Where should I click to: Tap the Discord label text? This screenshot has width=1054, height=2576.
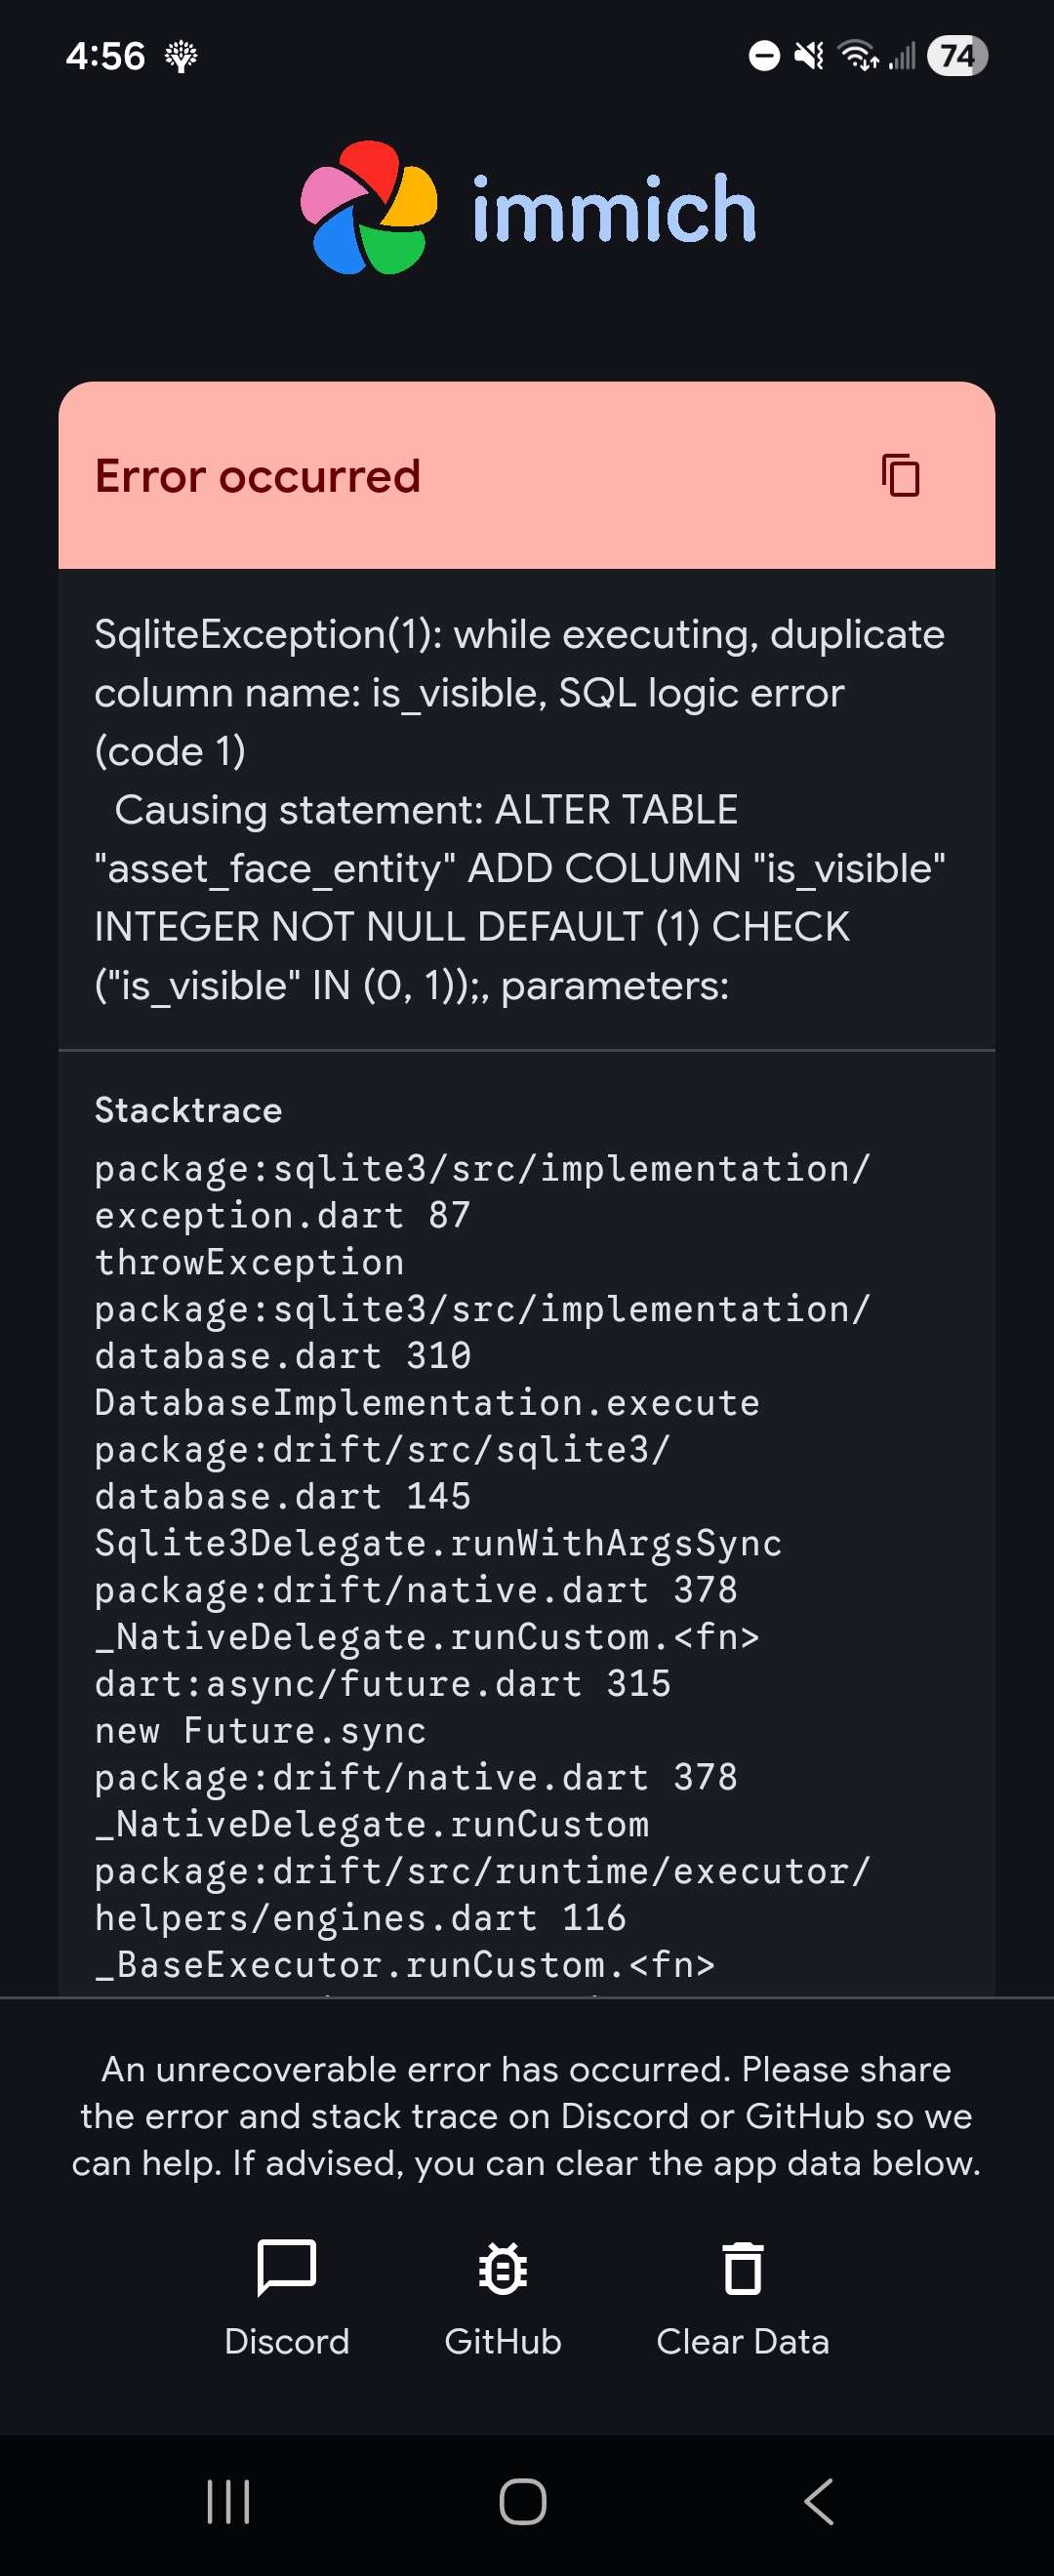point(287,2341)
